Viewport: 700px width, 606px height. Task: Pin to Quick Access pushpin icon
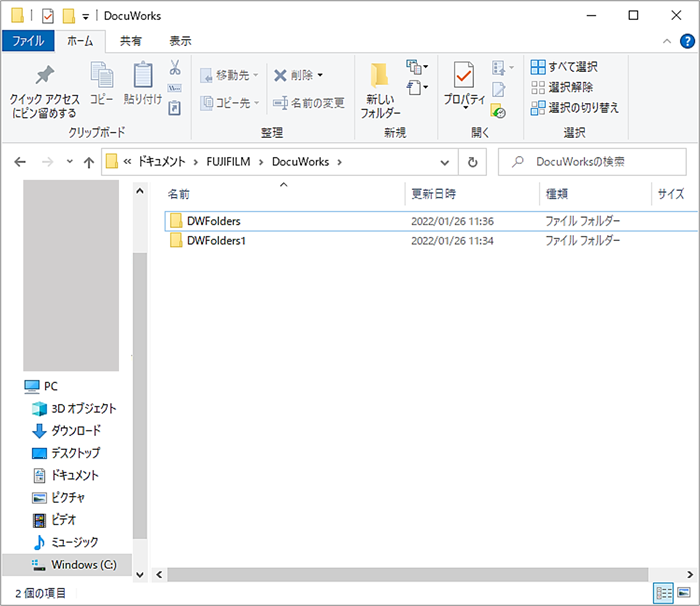pyautogui.click(x=45, y=75)
